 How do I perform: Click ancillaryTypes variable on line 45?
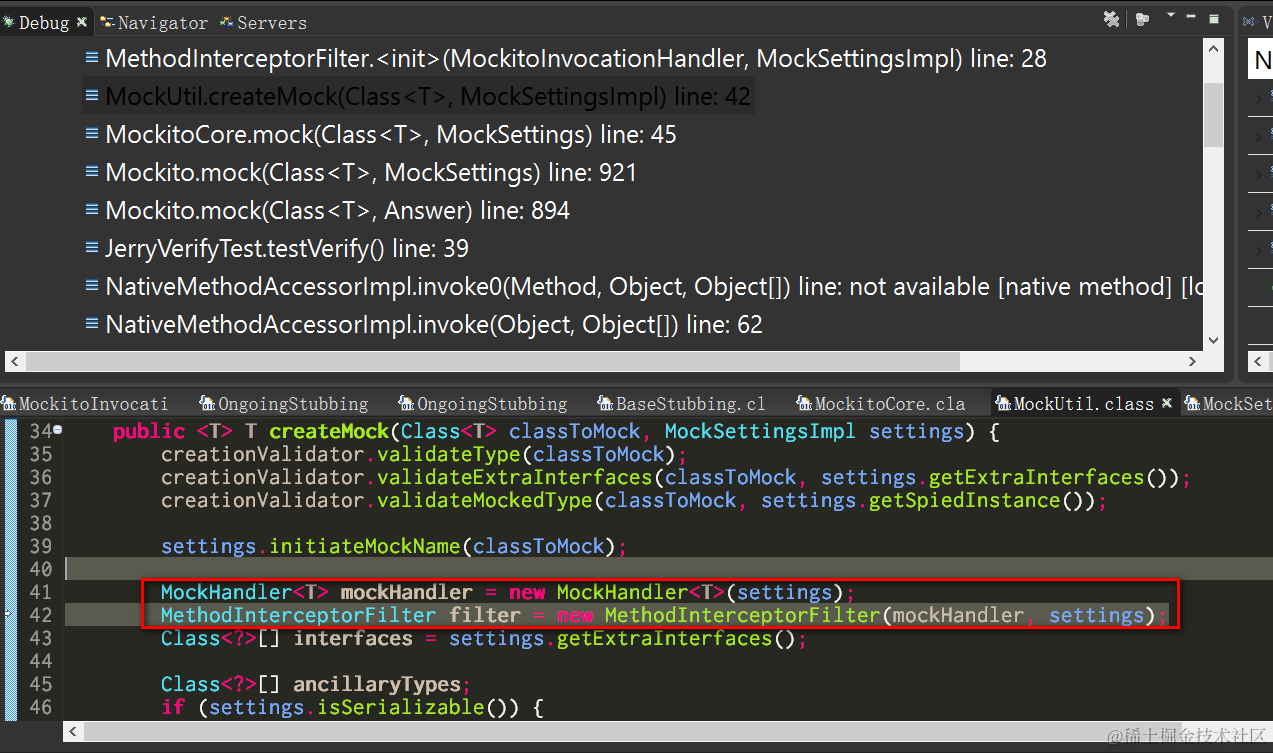tap(377, 685)
